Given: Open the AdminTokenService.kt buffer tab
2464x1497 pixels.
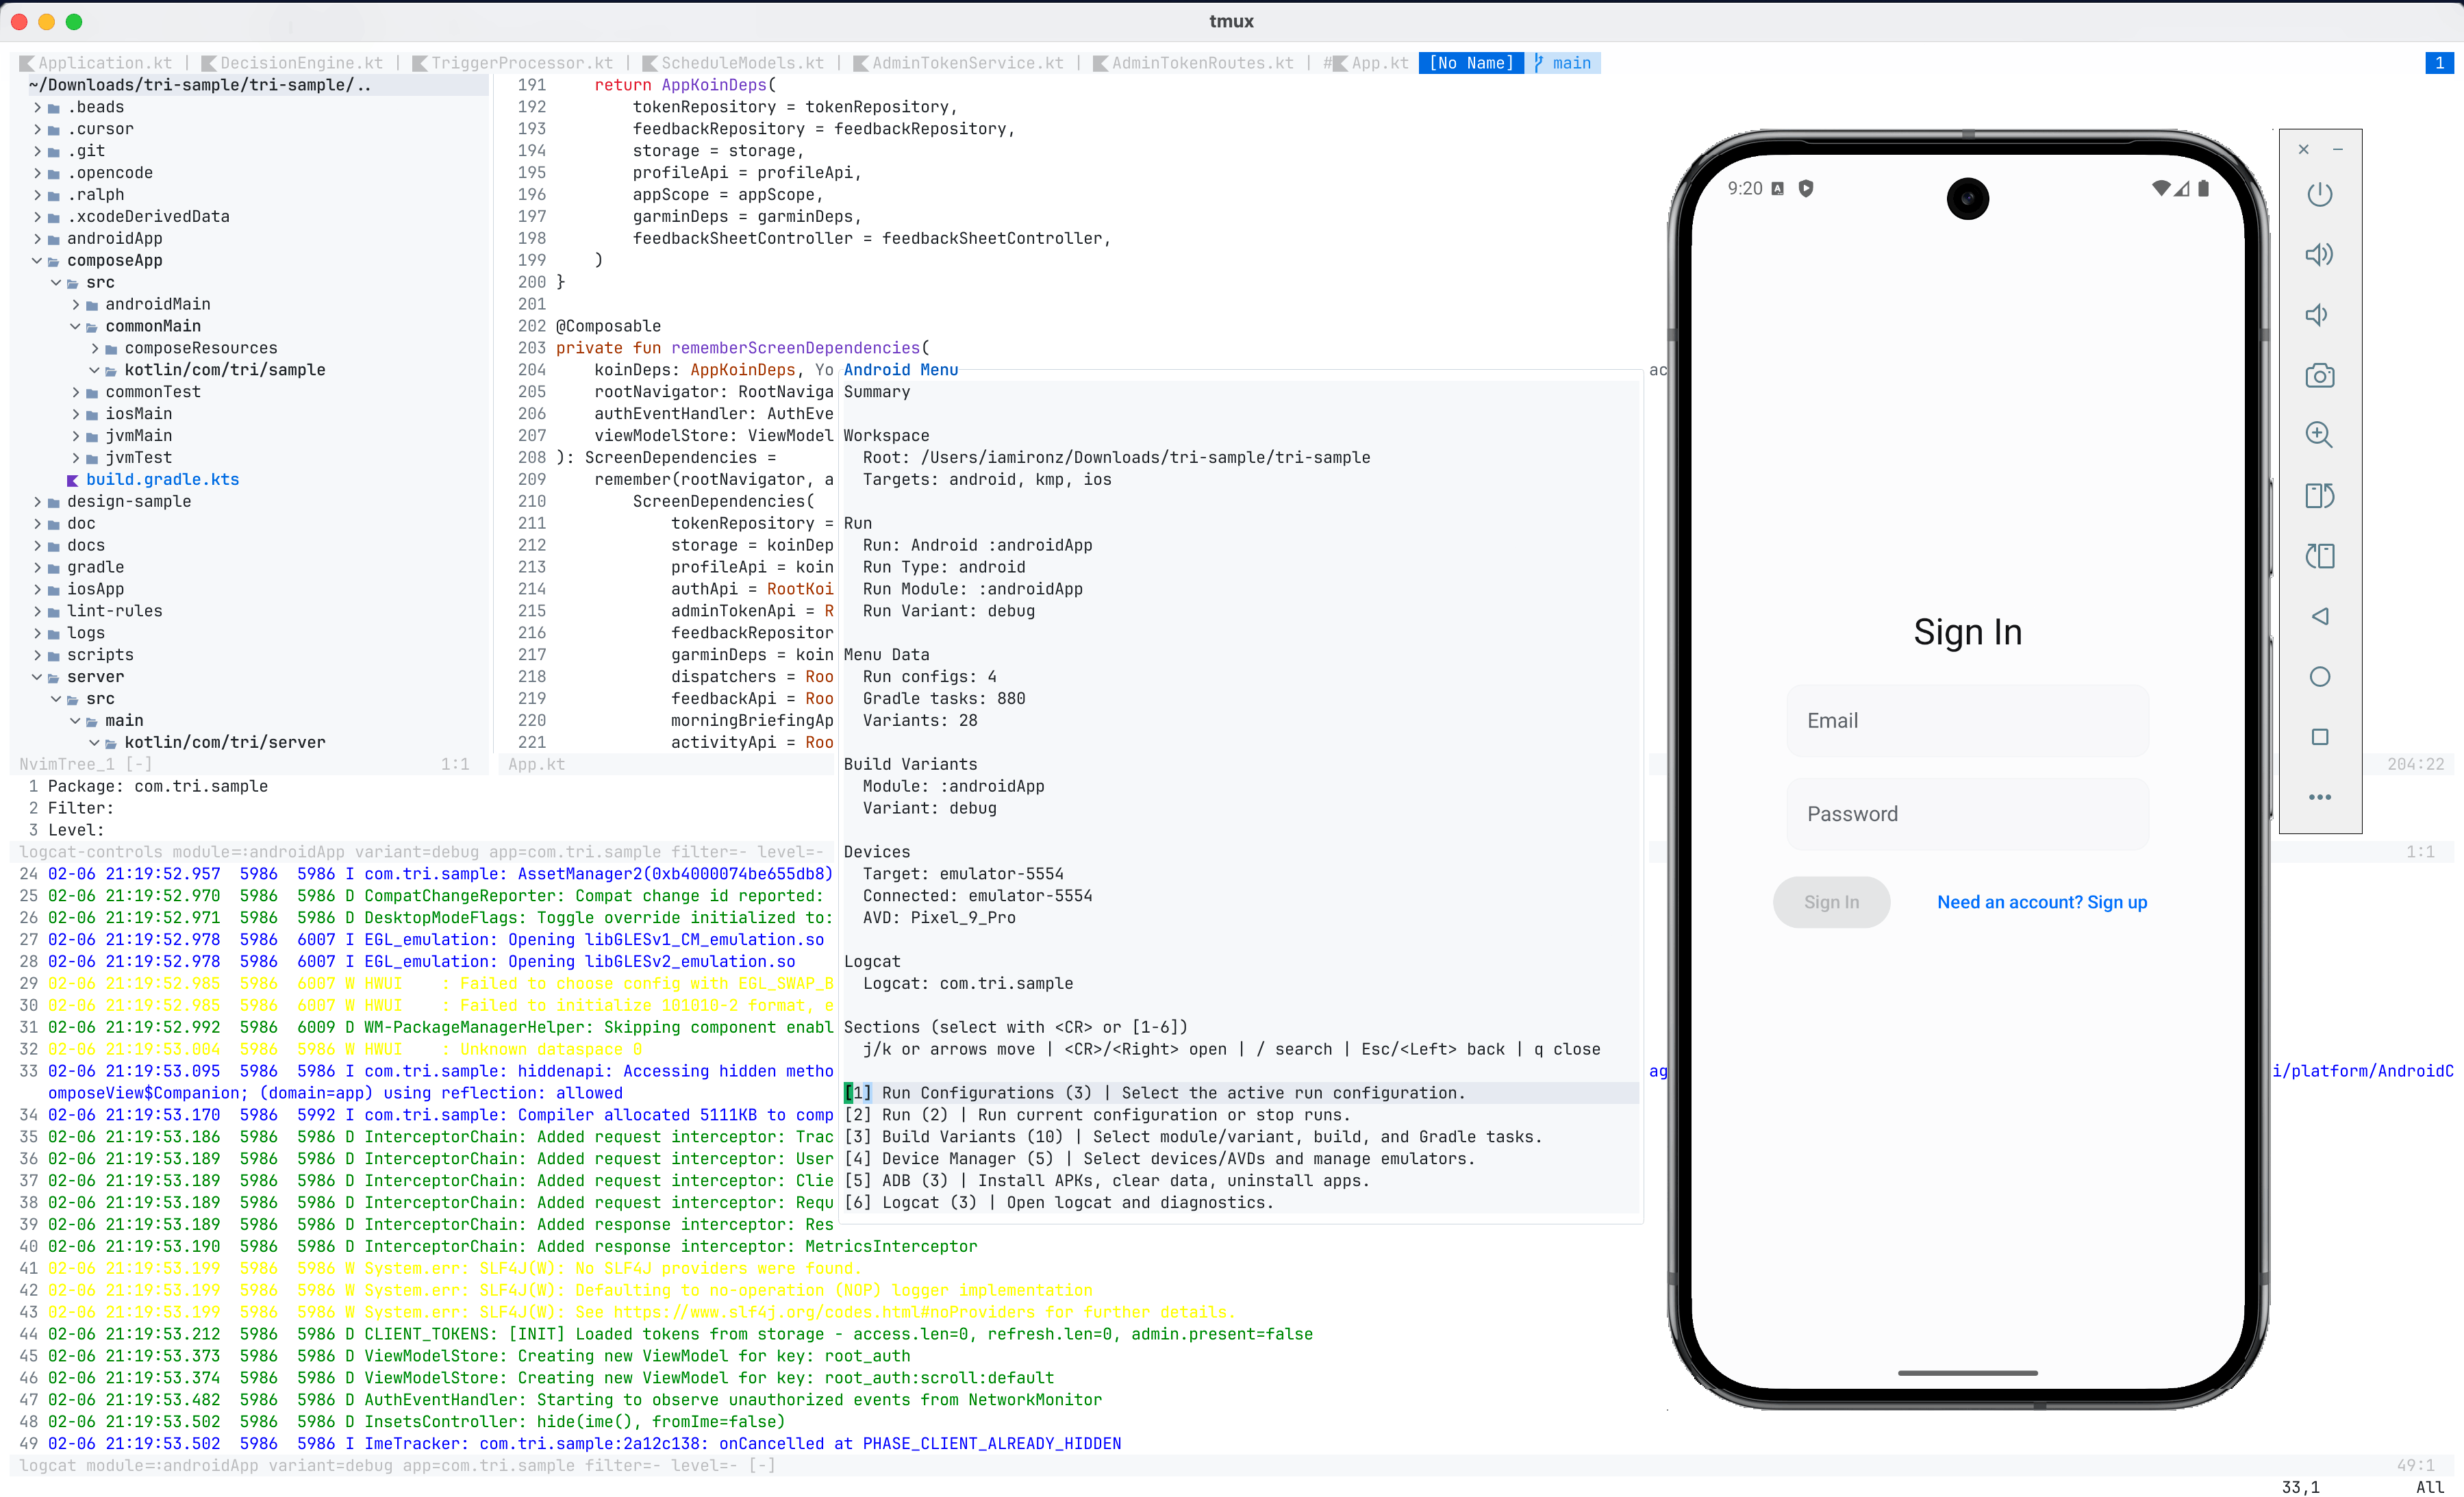Looking at the screenshot, I should 967,63.
